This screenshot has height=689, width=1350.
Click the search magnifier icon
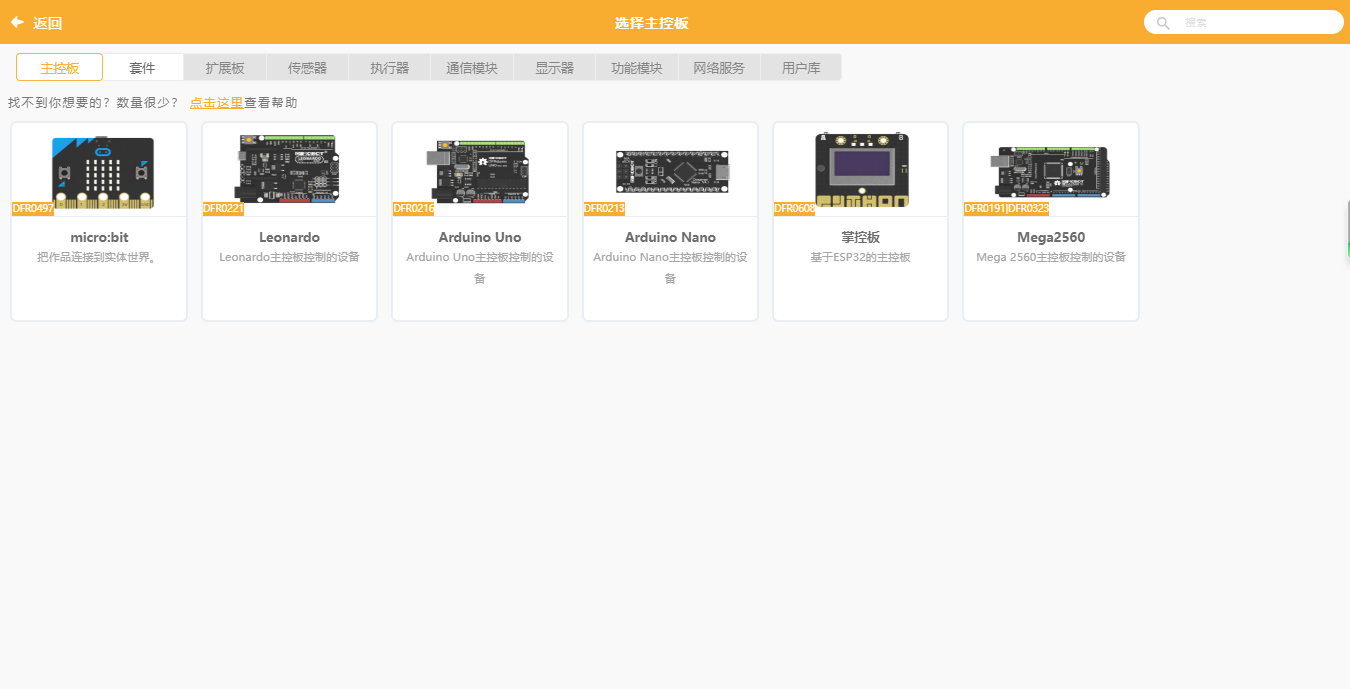pyautogui.click(x=1163, y=22)
